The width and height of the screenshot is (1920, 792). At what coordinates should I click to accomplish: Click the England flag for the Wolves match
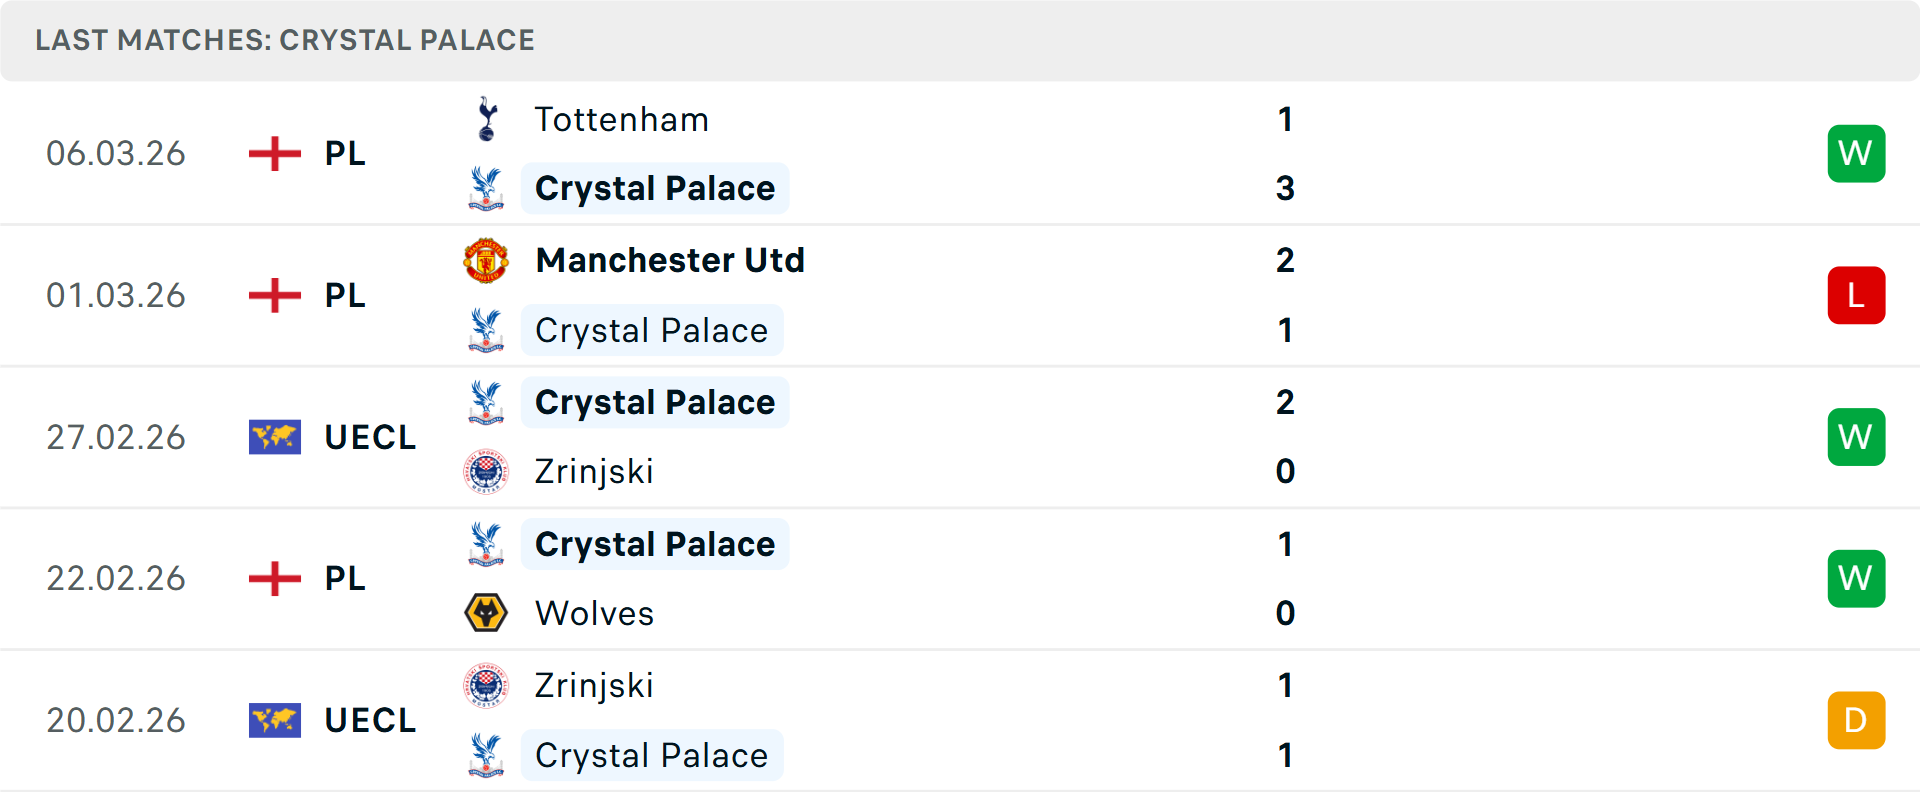point(274,578)
